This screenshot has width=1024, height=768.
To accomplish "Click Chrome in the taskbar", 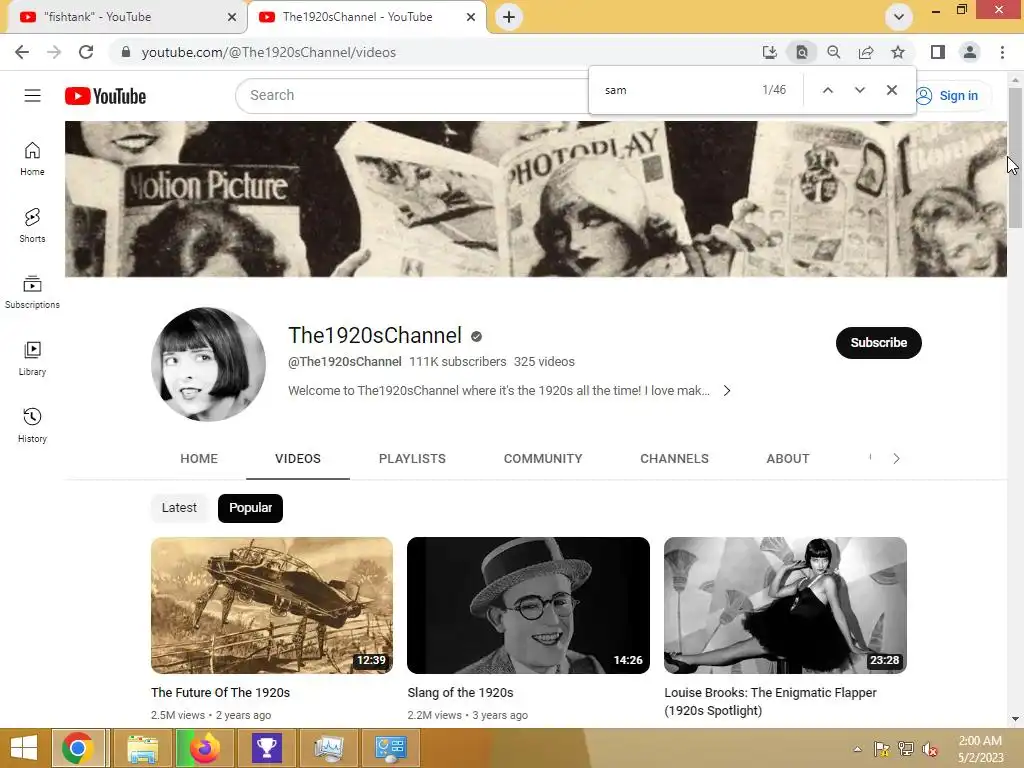I will [78, 748].
